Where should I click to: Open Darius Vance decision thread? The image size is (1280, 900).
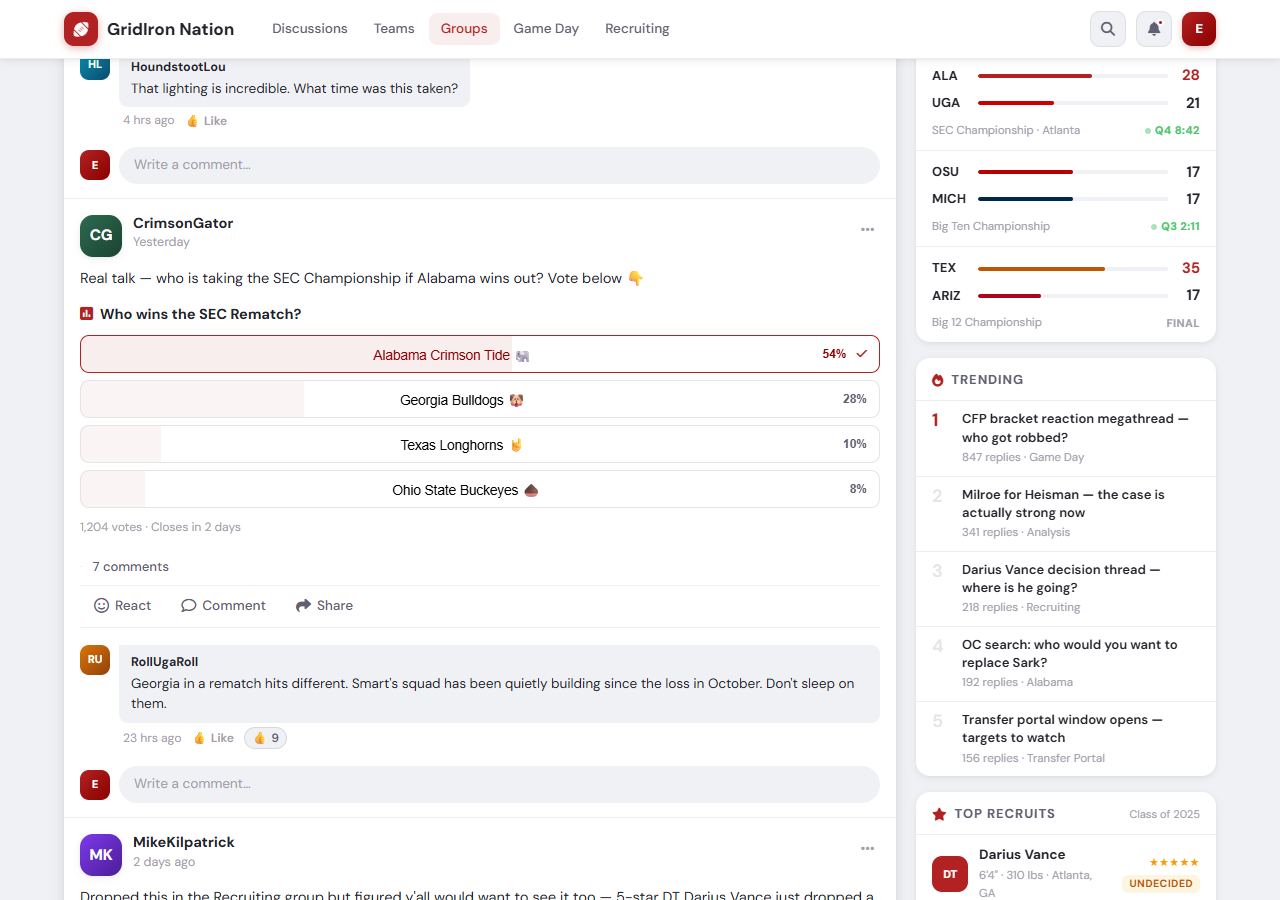pos(1061,578)
